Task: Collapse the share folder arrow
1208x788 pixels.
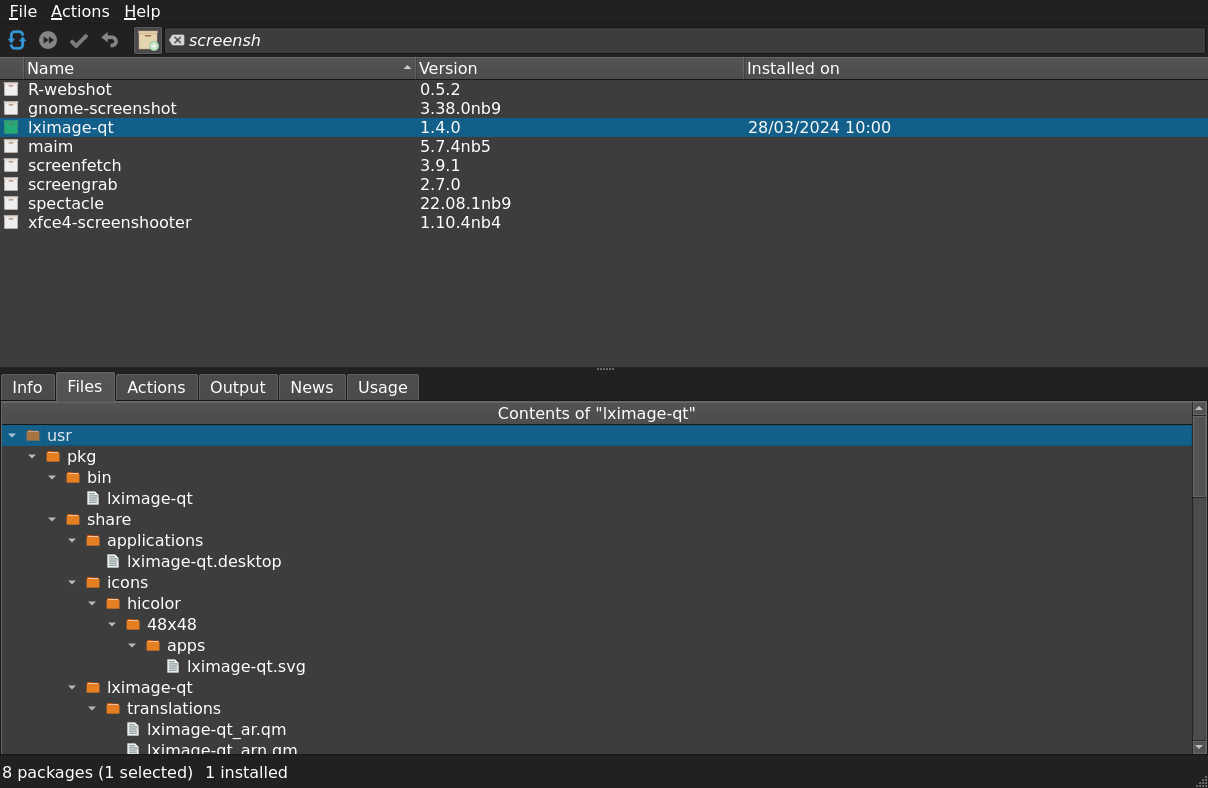Action: tap(52, 519)
